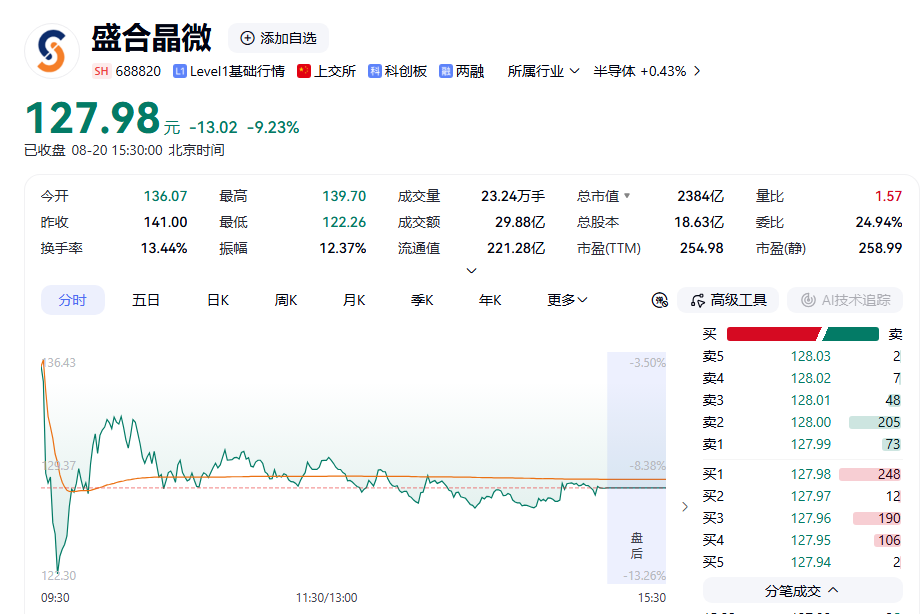Screen dimensions: 924x614
Task: Click the 成交量 value 23.24万手
Action: [513, 196]
